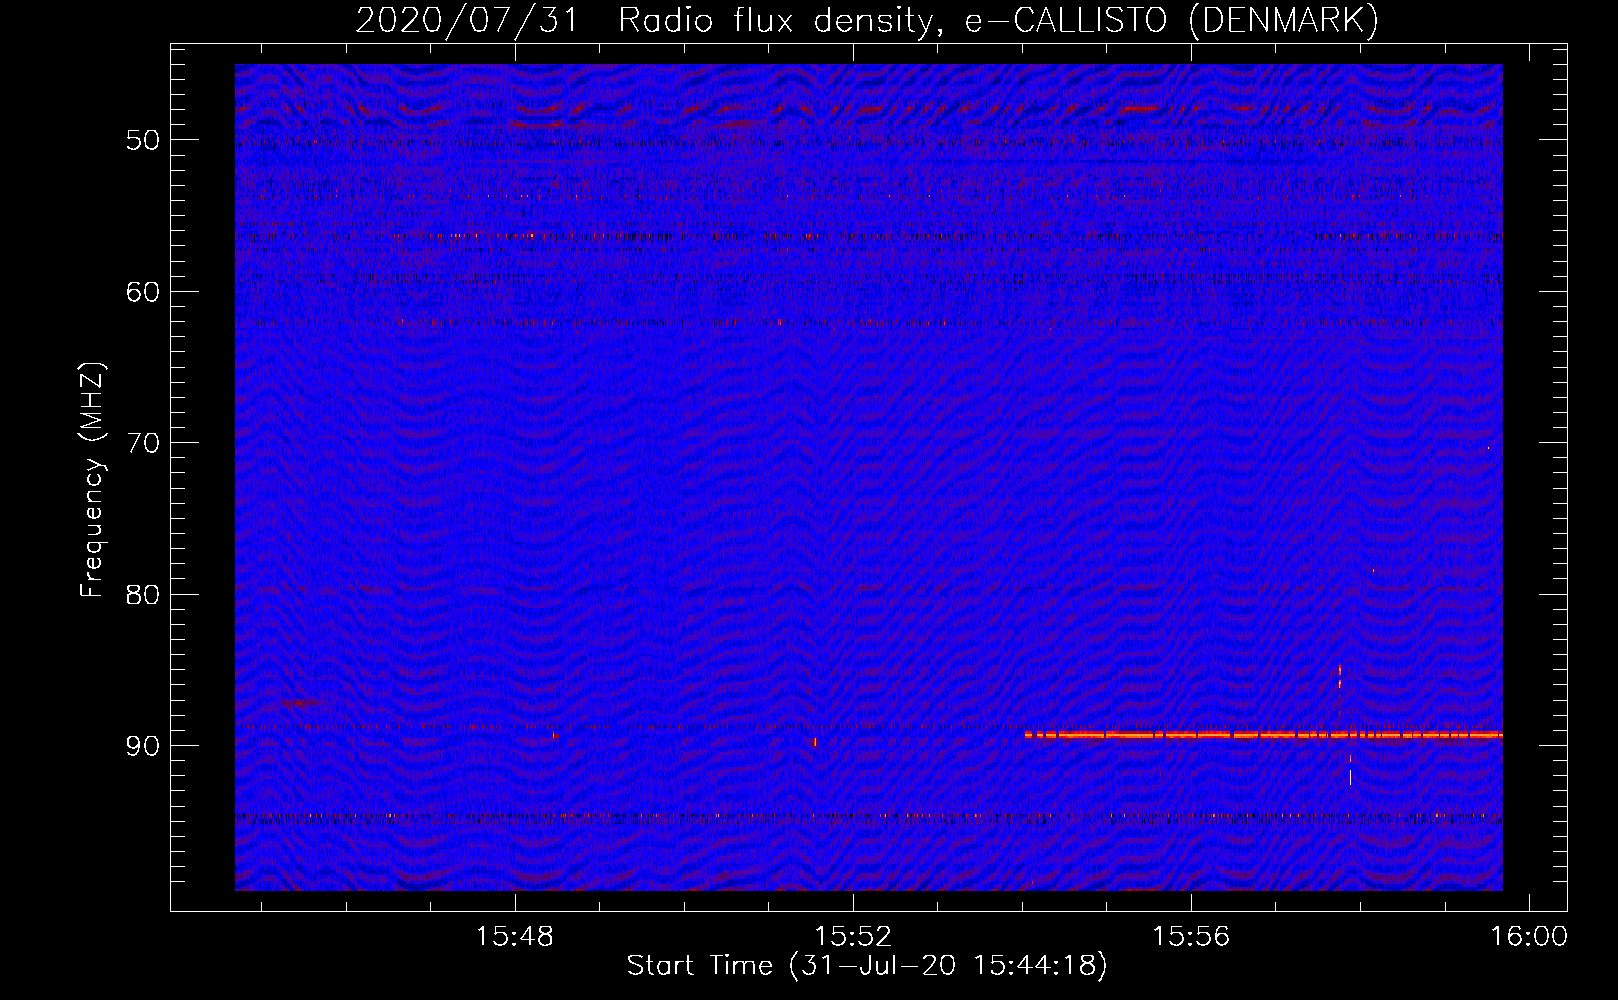Click the 60 MHz frequency tick label
This screenshot has height=1000, width=1618.
143,292
